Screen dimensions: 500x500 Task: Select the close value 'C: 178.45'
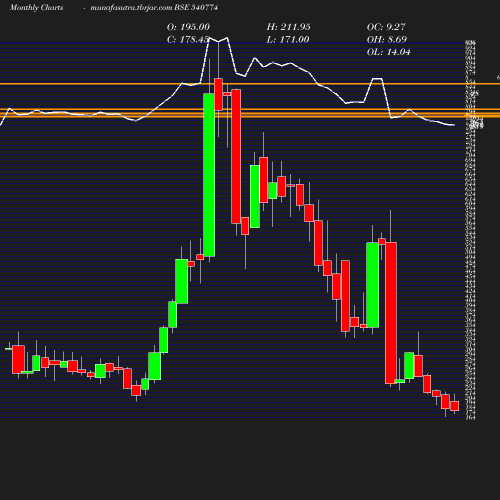[188, 40]
